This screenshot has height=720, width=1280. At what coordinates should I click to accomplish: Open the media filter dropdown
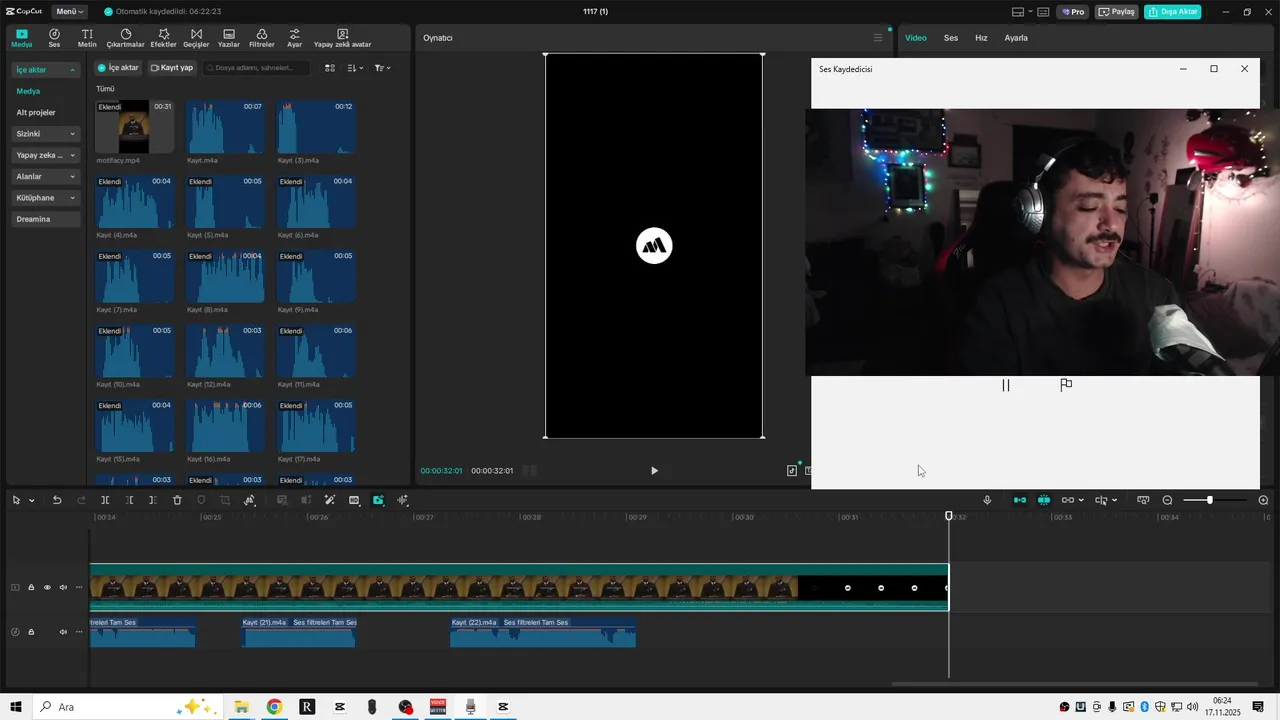(382, 68)
